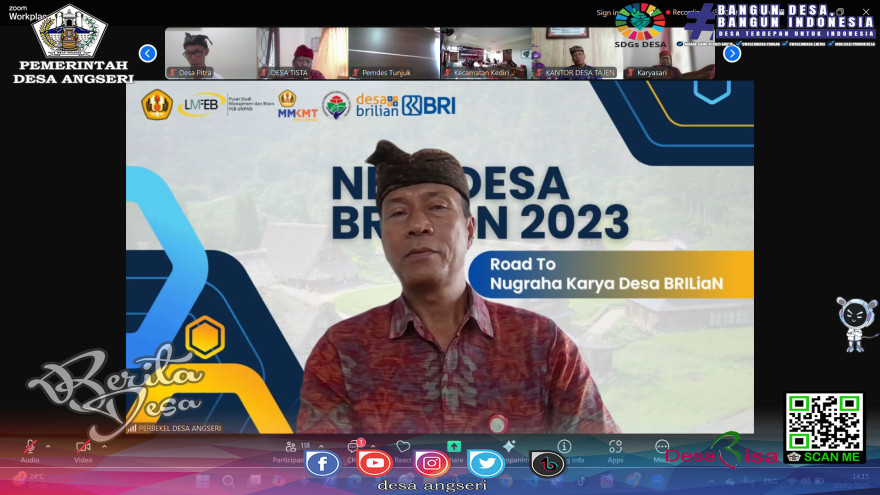Show next participants with the right arrow
Image resolution: width=880 pixels, height=495 pixels.
732,53
